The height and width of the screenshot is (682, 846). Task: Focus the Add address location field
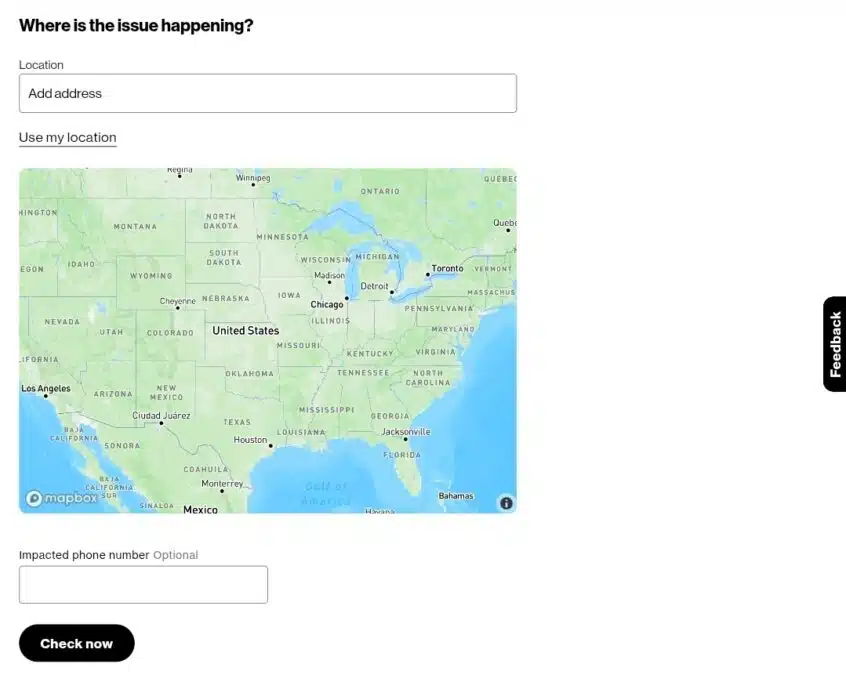click(x=267, y=93)
